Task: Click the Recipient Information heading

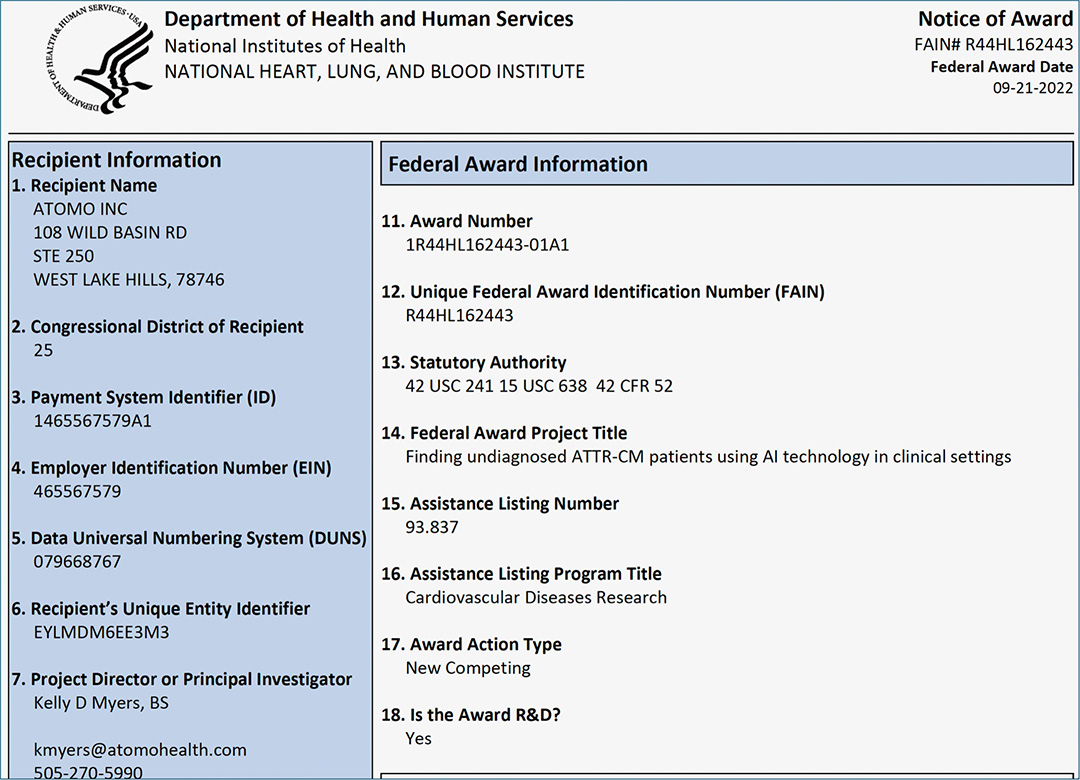Action: coord(116,160)
